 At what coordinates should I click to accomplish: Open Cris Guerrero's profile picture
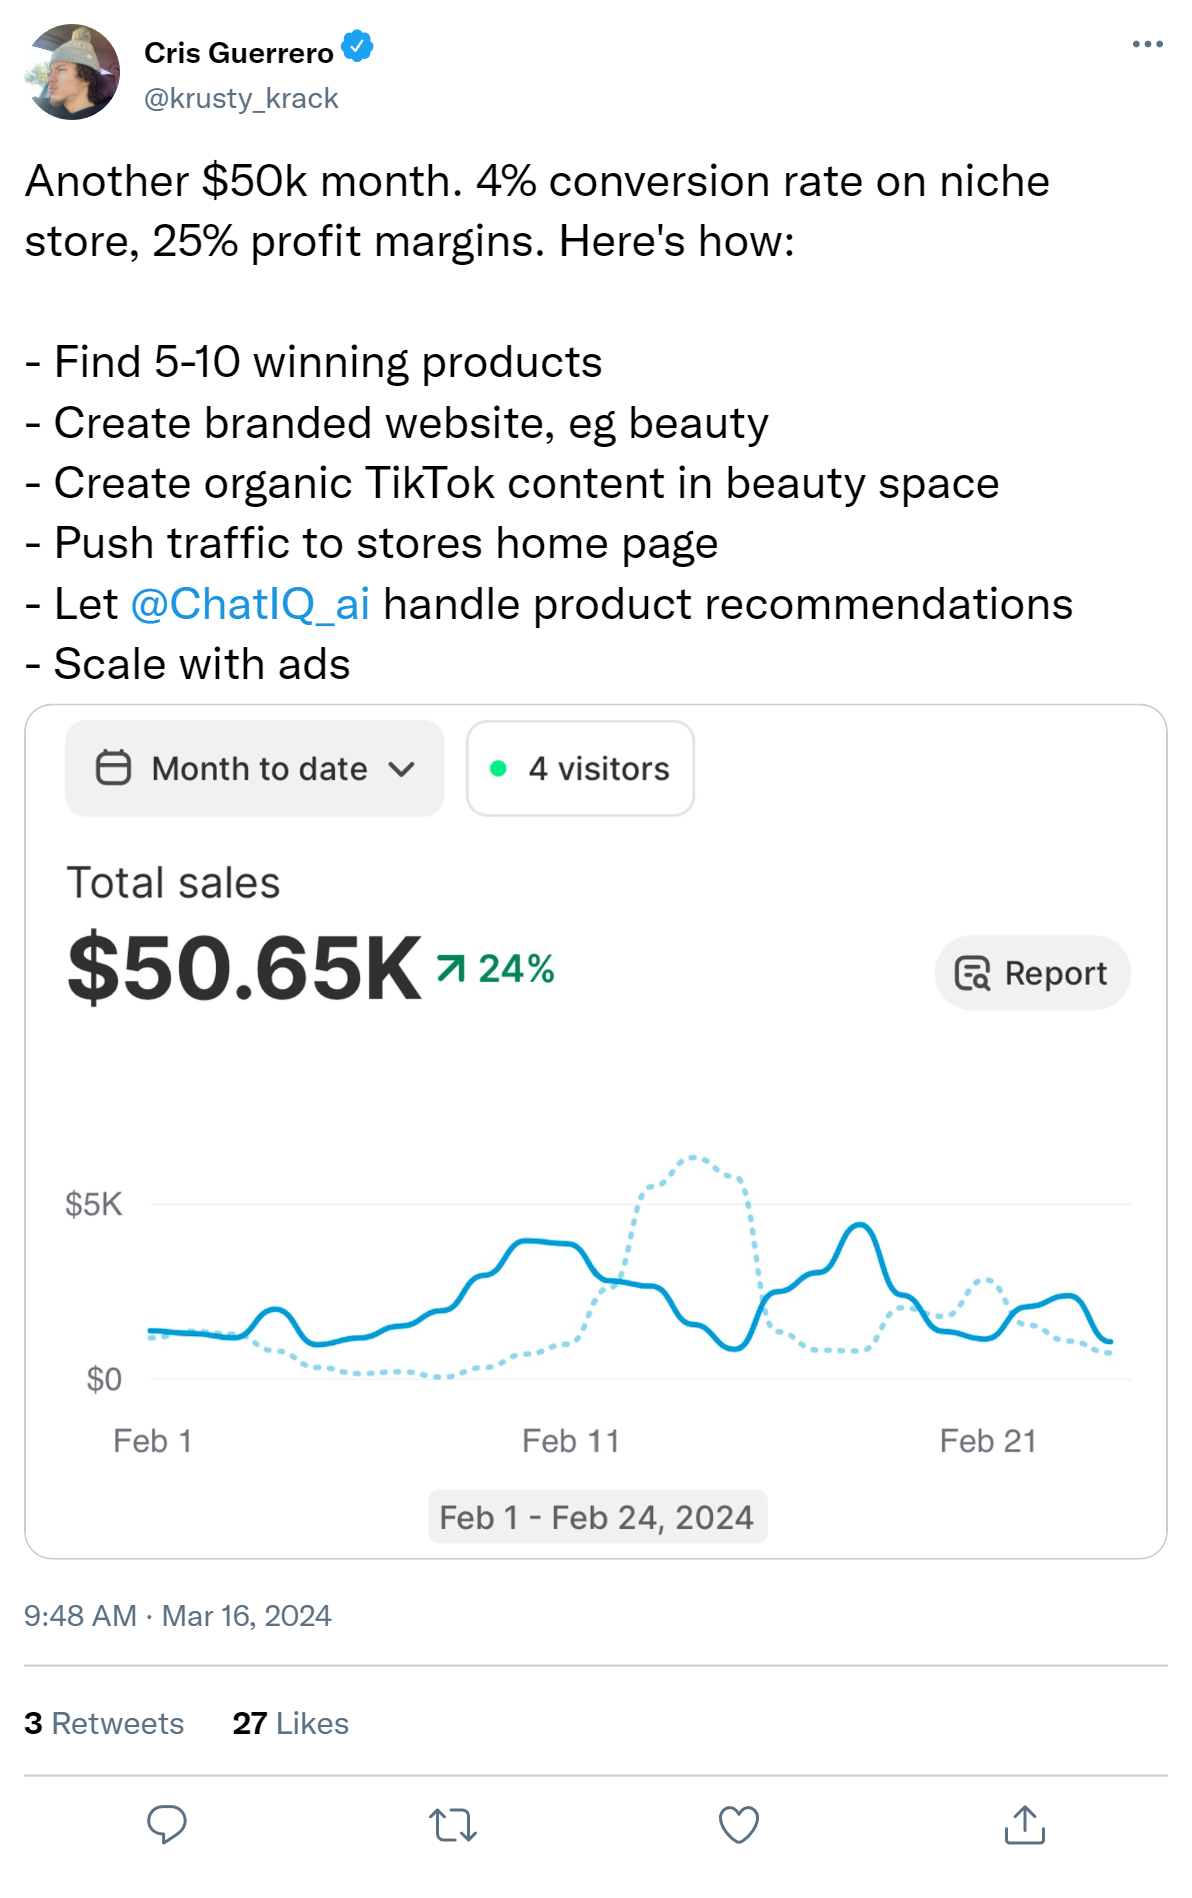pyautogui.click(x=72, y=72)
